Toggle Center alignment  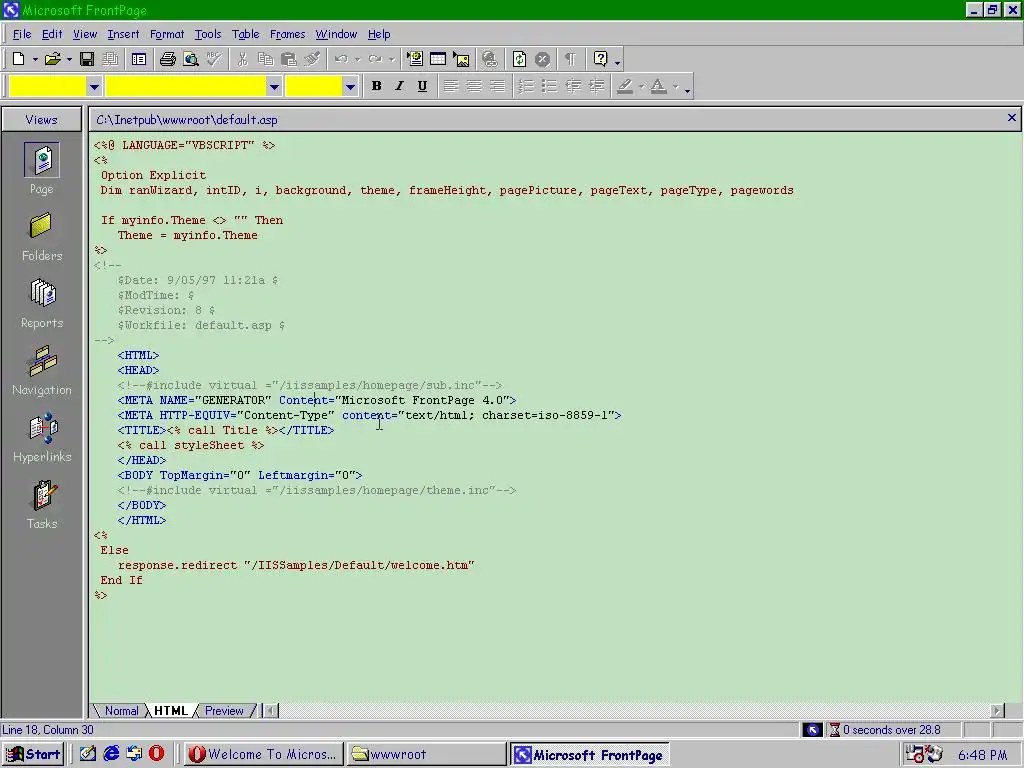(474, 86)
